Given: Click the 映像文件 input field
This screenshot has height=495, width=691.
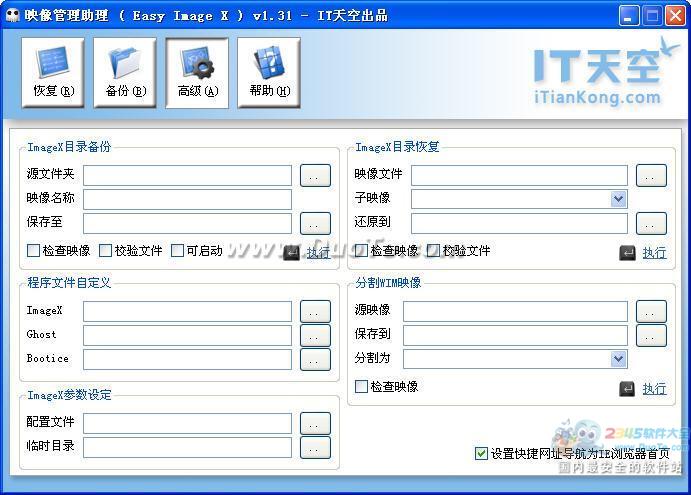Looking at the screenshot, I should pos(519,175).
